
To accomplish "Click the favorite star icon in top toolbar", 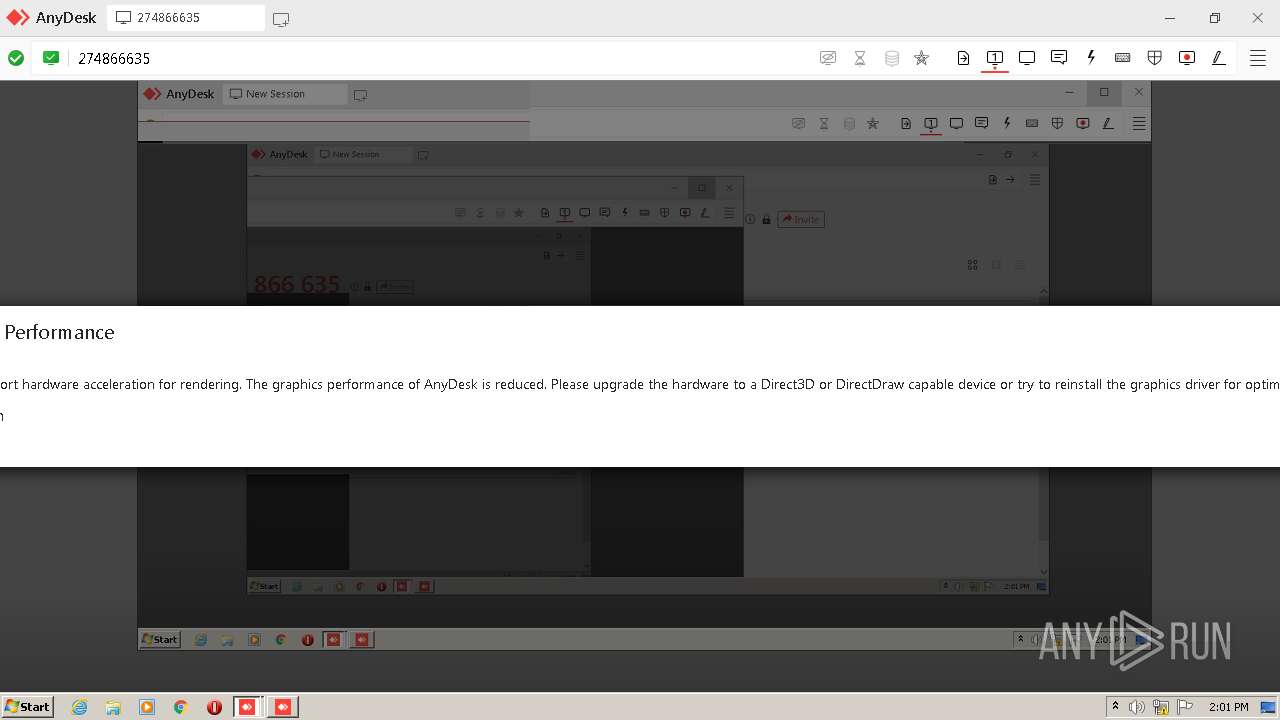I will pos(922,58).
